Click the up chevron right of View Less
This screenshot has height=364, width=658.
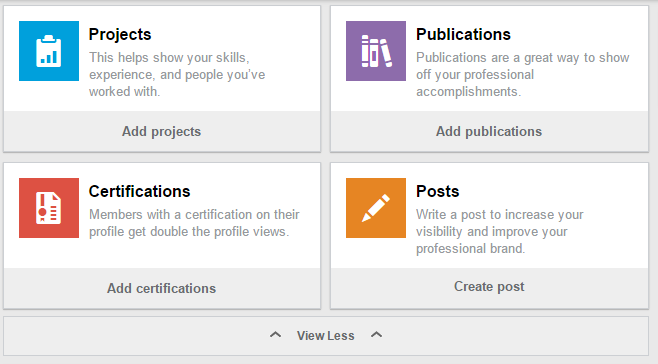tap(376, 335)
